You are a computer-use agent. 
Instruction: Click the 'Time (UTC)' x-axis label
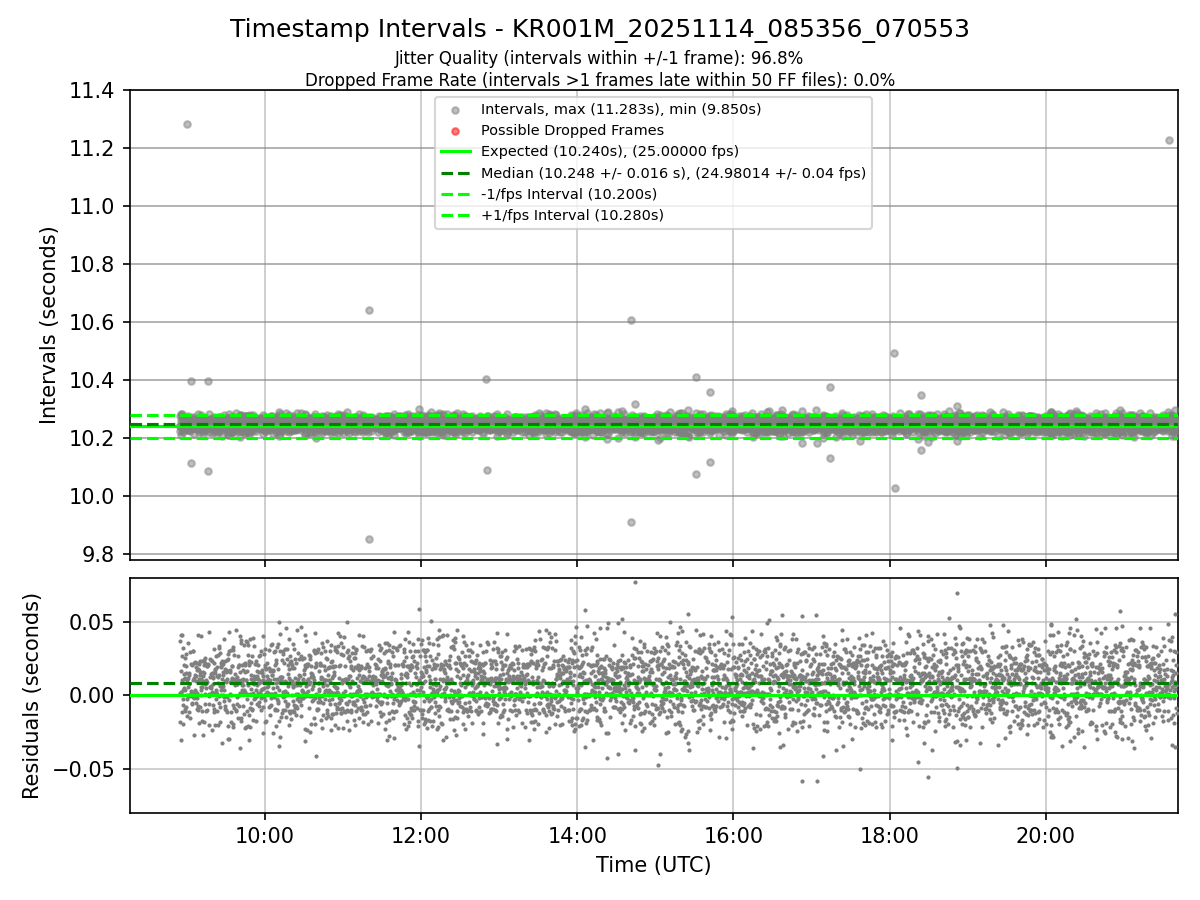tap(653, 865)
